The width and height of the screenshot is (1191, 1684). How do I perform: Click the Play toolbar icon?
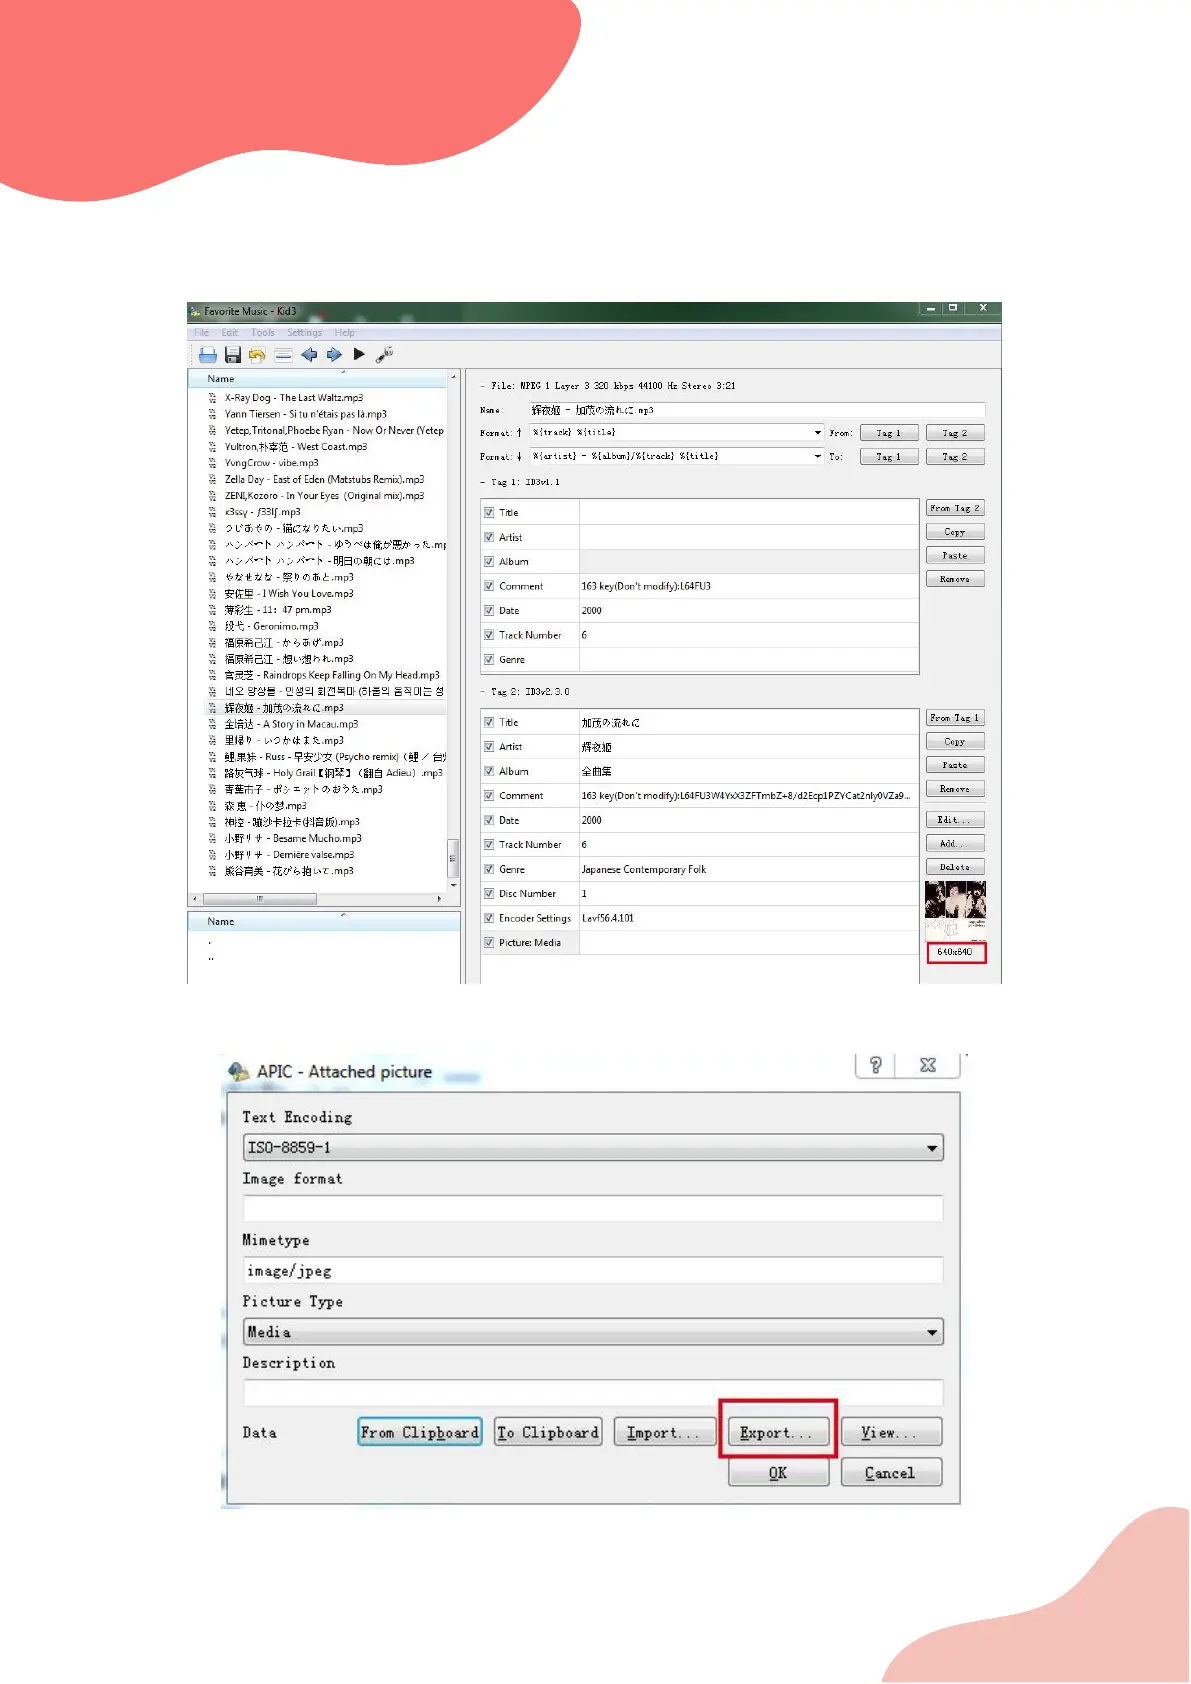tap(359, 354)
